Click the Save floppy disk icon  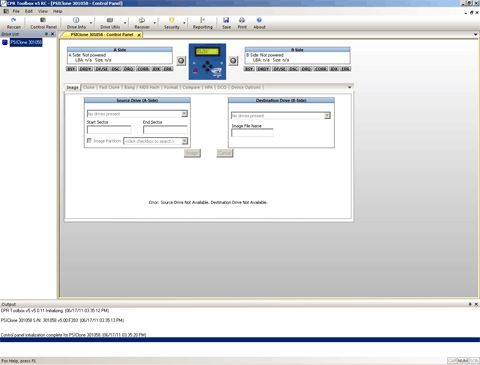226,20
